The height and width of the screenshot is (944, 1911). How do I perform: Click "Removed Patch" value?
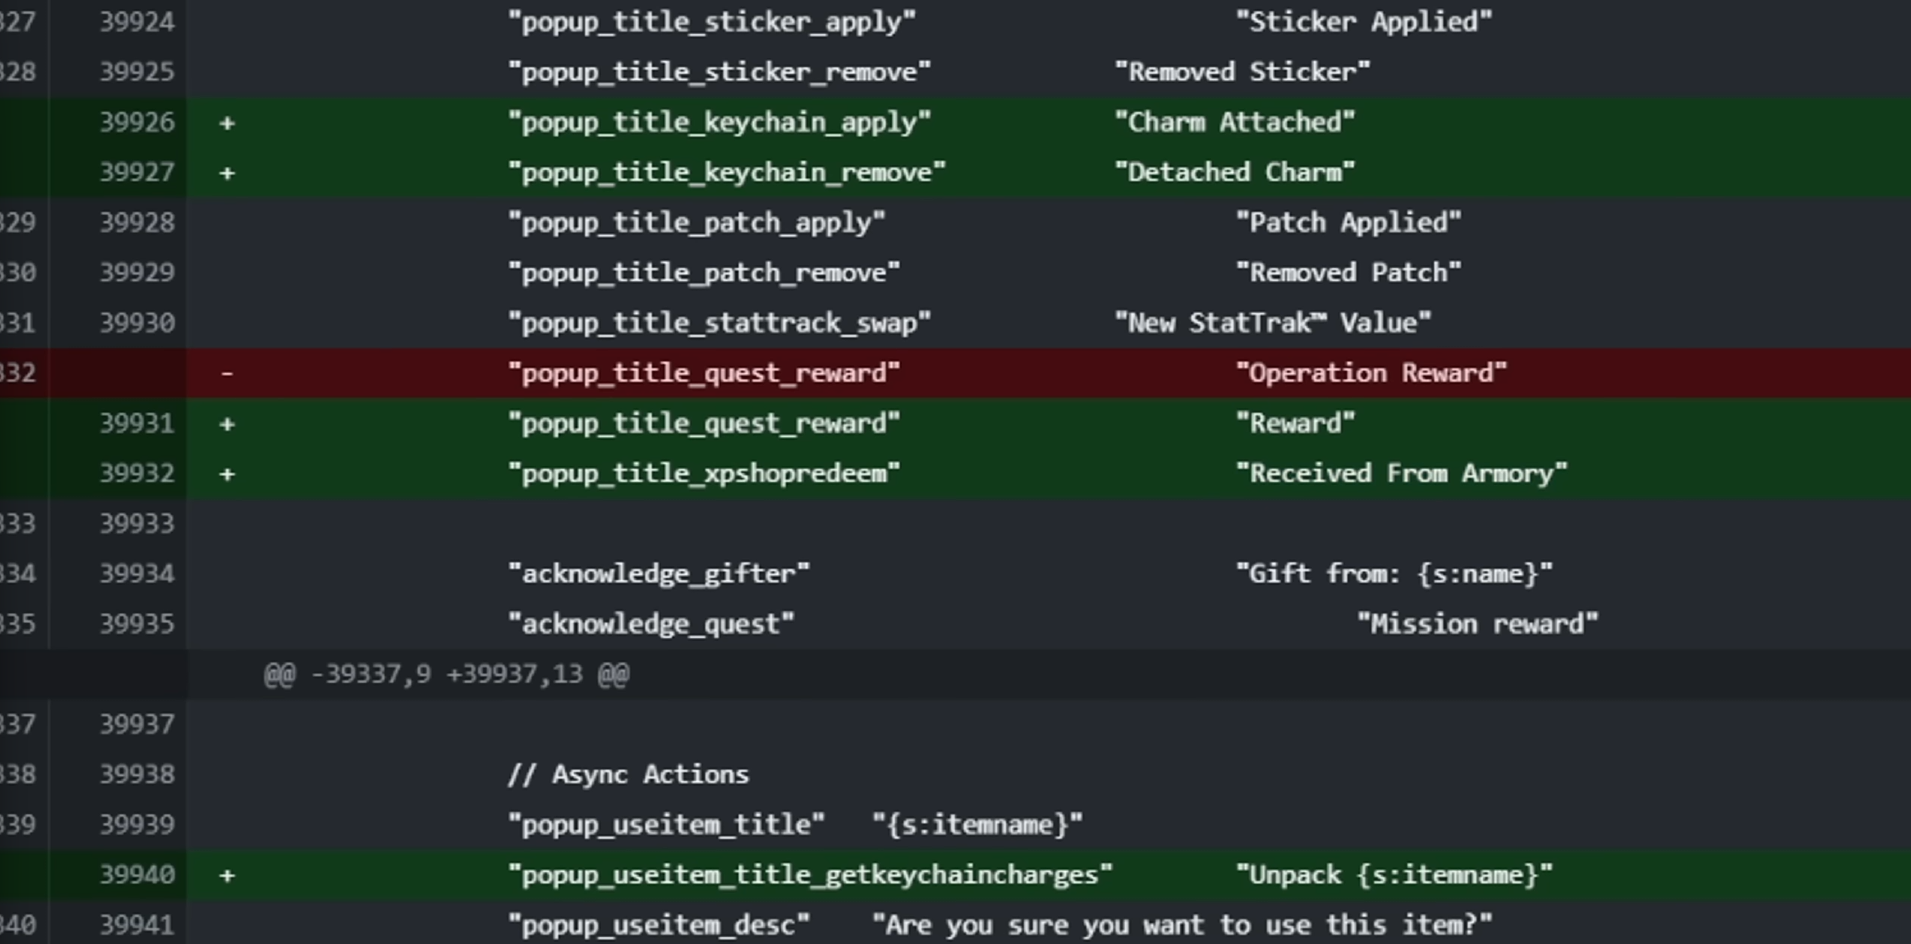tap(1349, 272)
